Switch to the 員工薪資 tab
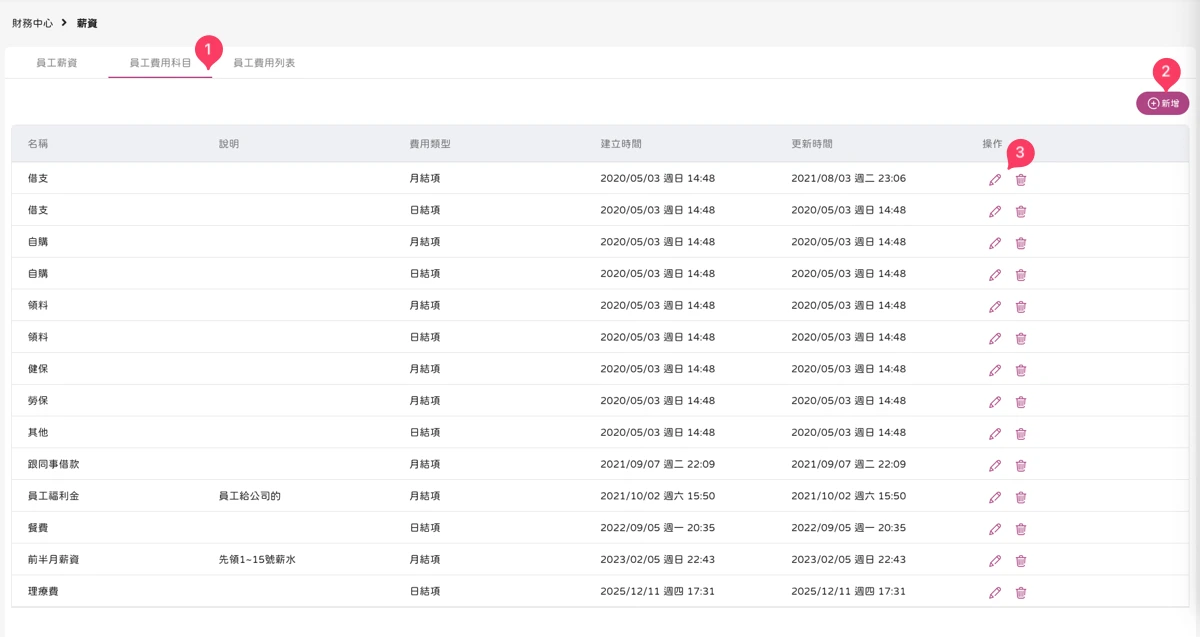The image size is (1200, 637). coord(56,63)
